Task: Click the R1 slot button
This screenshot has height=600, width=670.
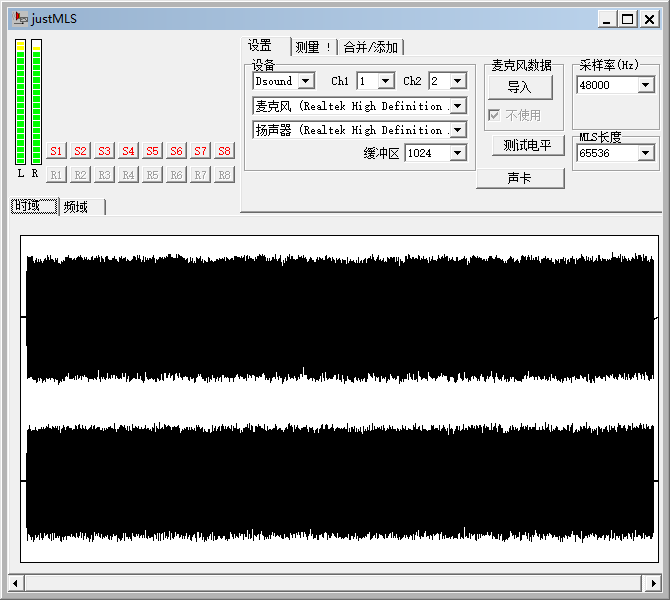Action: (56, 175)
